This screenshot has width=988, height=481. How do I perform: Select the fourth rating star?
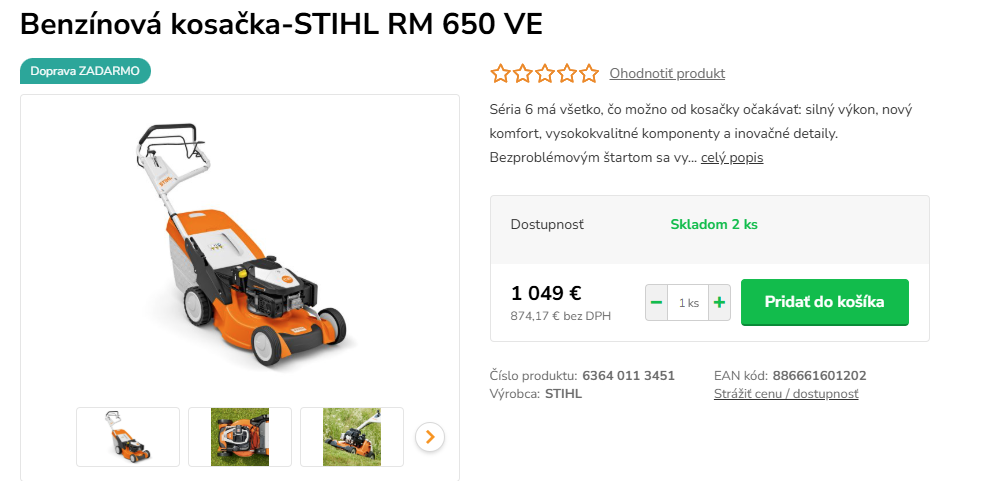coord(566,74)
